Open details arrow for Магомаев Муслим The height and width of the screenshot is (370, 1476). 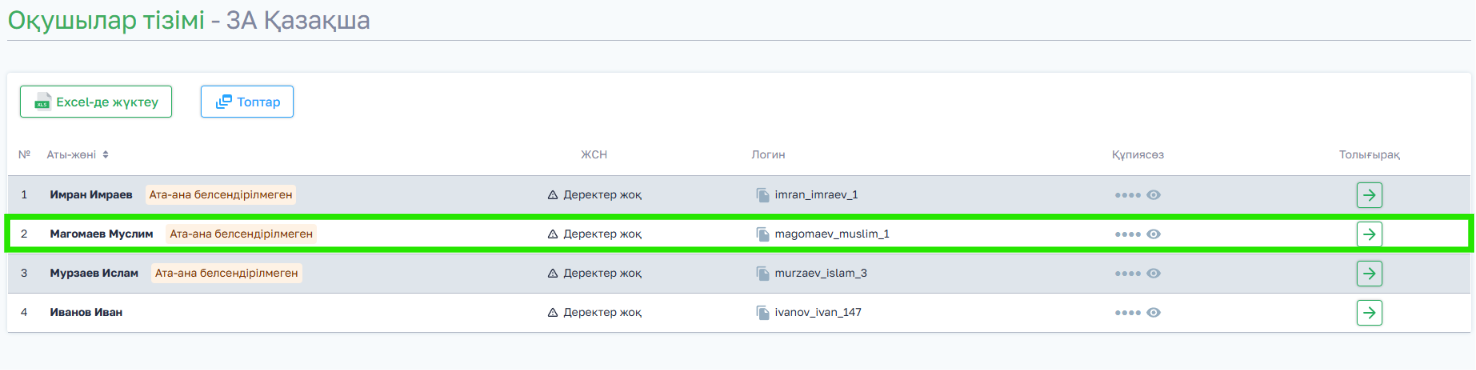pos(1369,234)
